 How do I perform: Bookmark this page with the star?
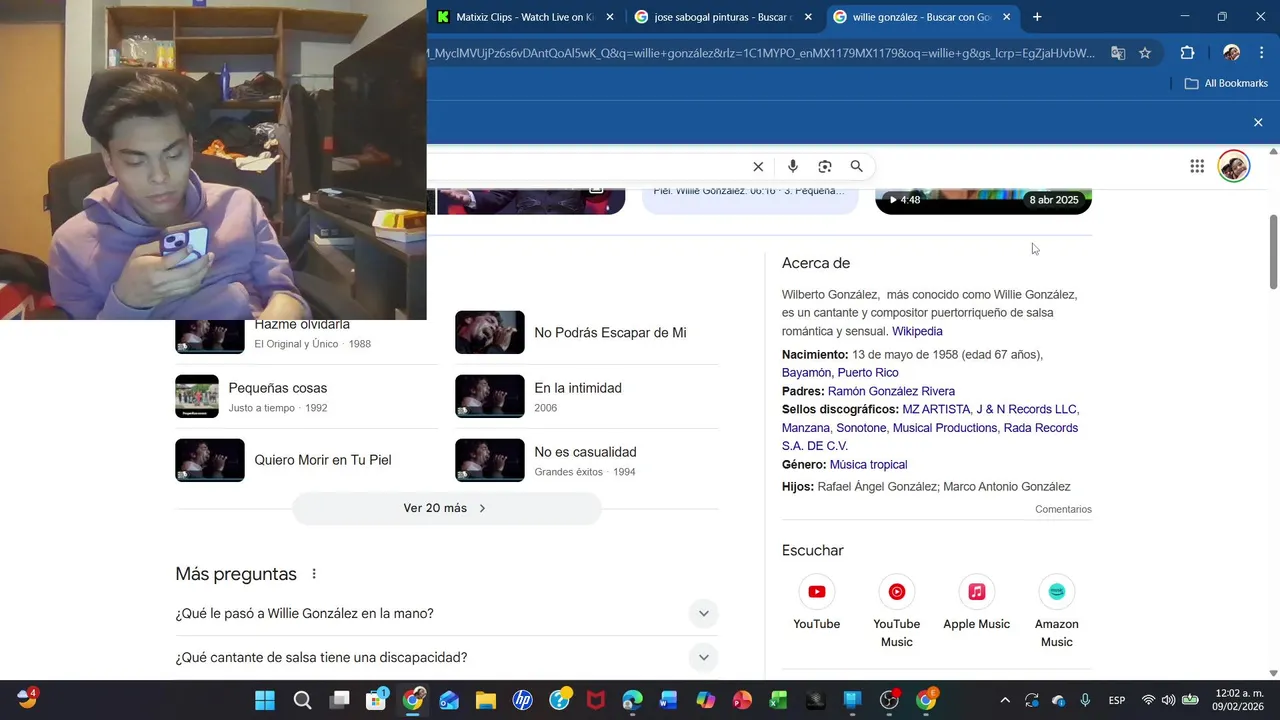[x=1145, y=53]
